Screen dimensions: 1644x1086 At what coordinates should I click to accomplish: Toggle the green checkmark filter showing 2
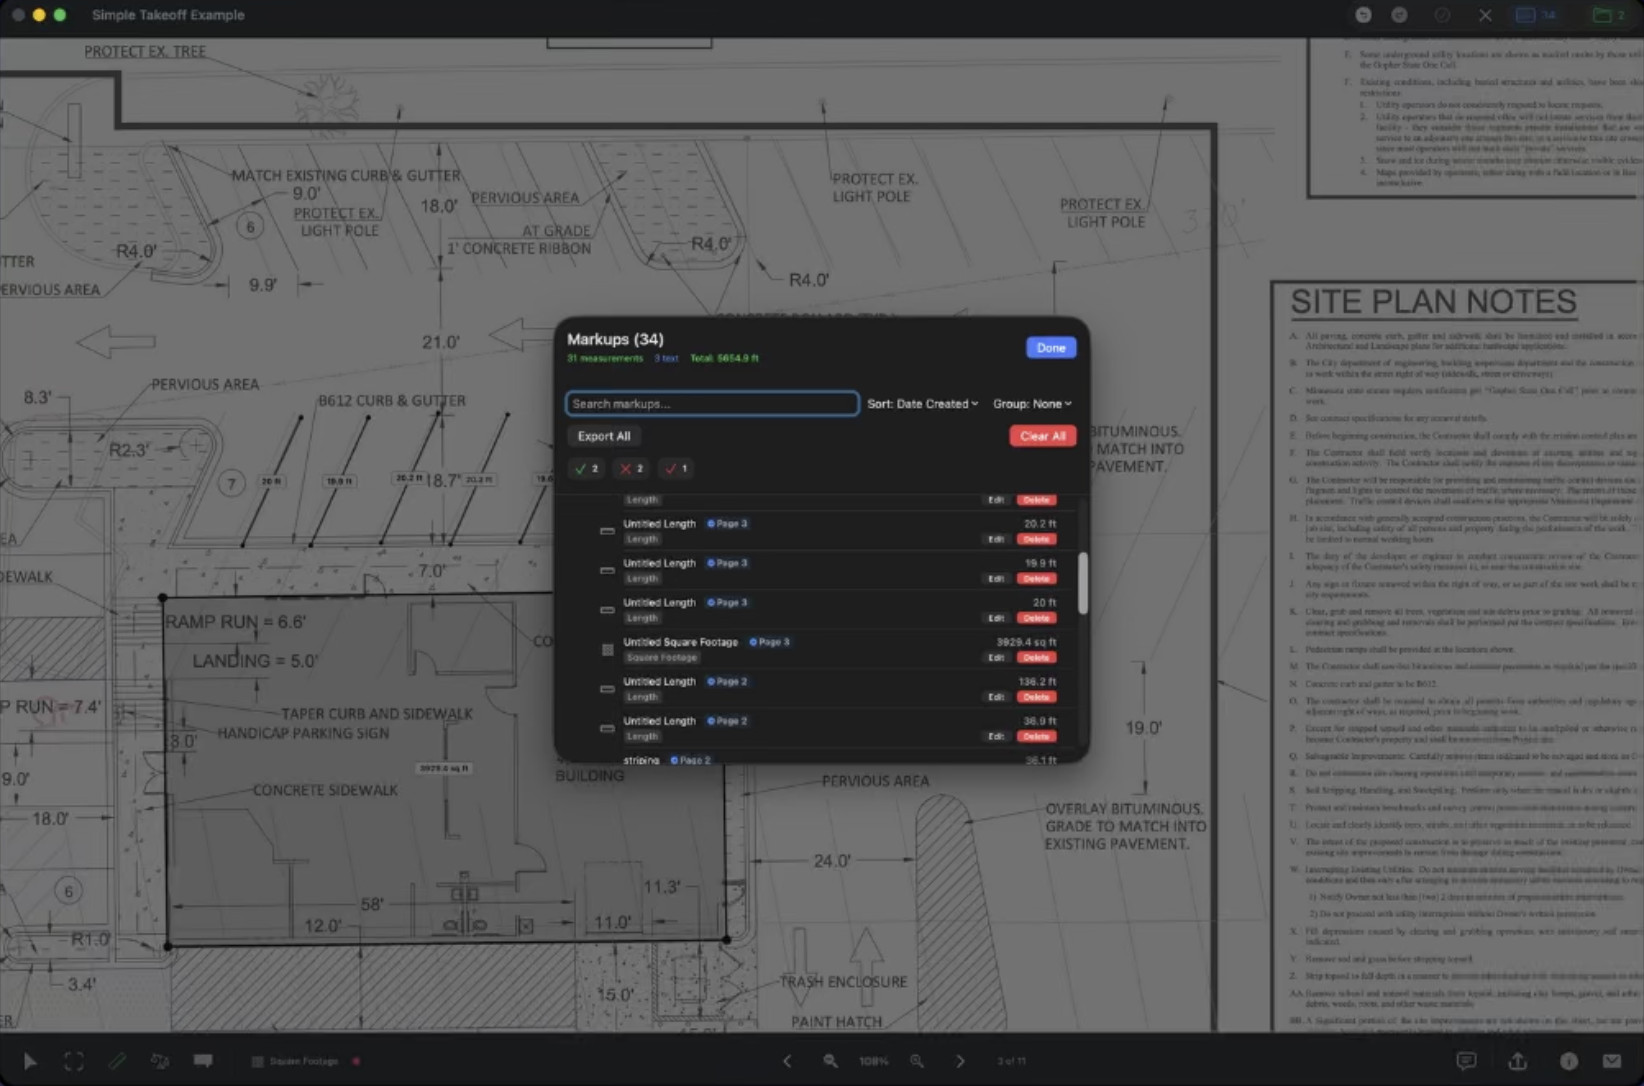[x=587, y=468]
